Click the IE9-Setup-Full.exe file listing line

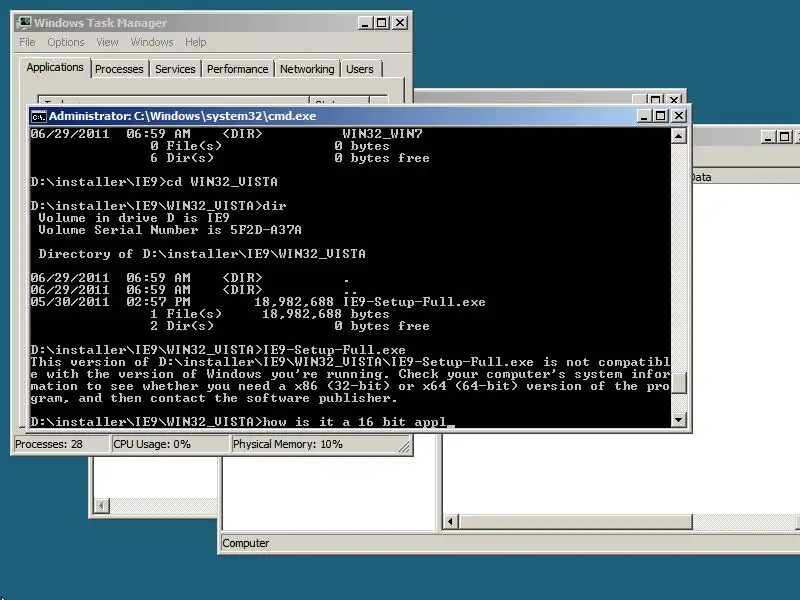coord(258,302)
